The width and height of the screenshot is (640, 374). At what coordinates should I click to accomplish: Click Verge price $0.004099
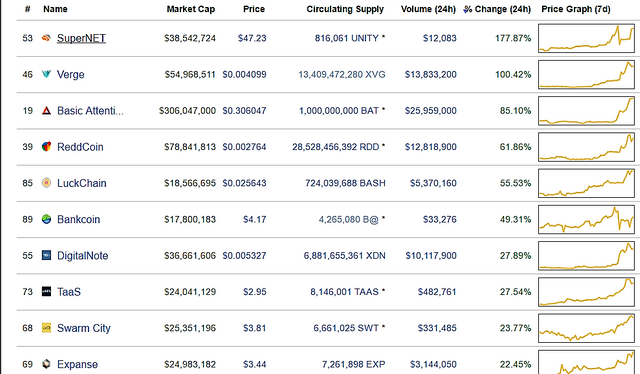click(244, 74)
